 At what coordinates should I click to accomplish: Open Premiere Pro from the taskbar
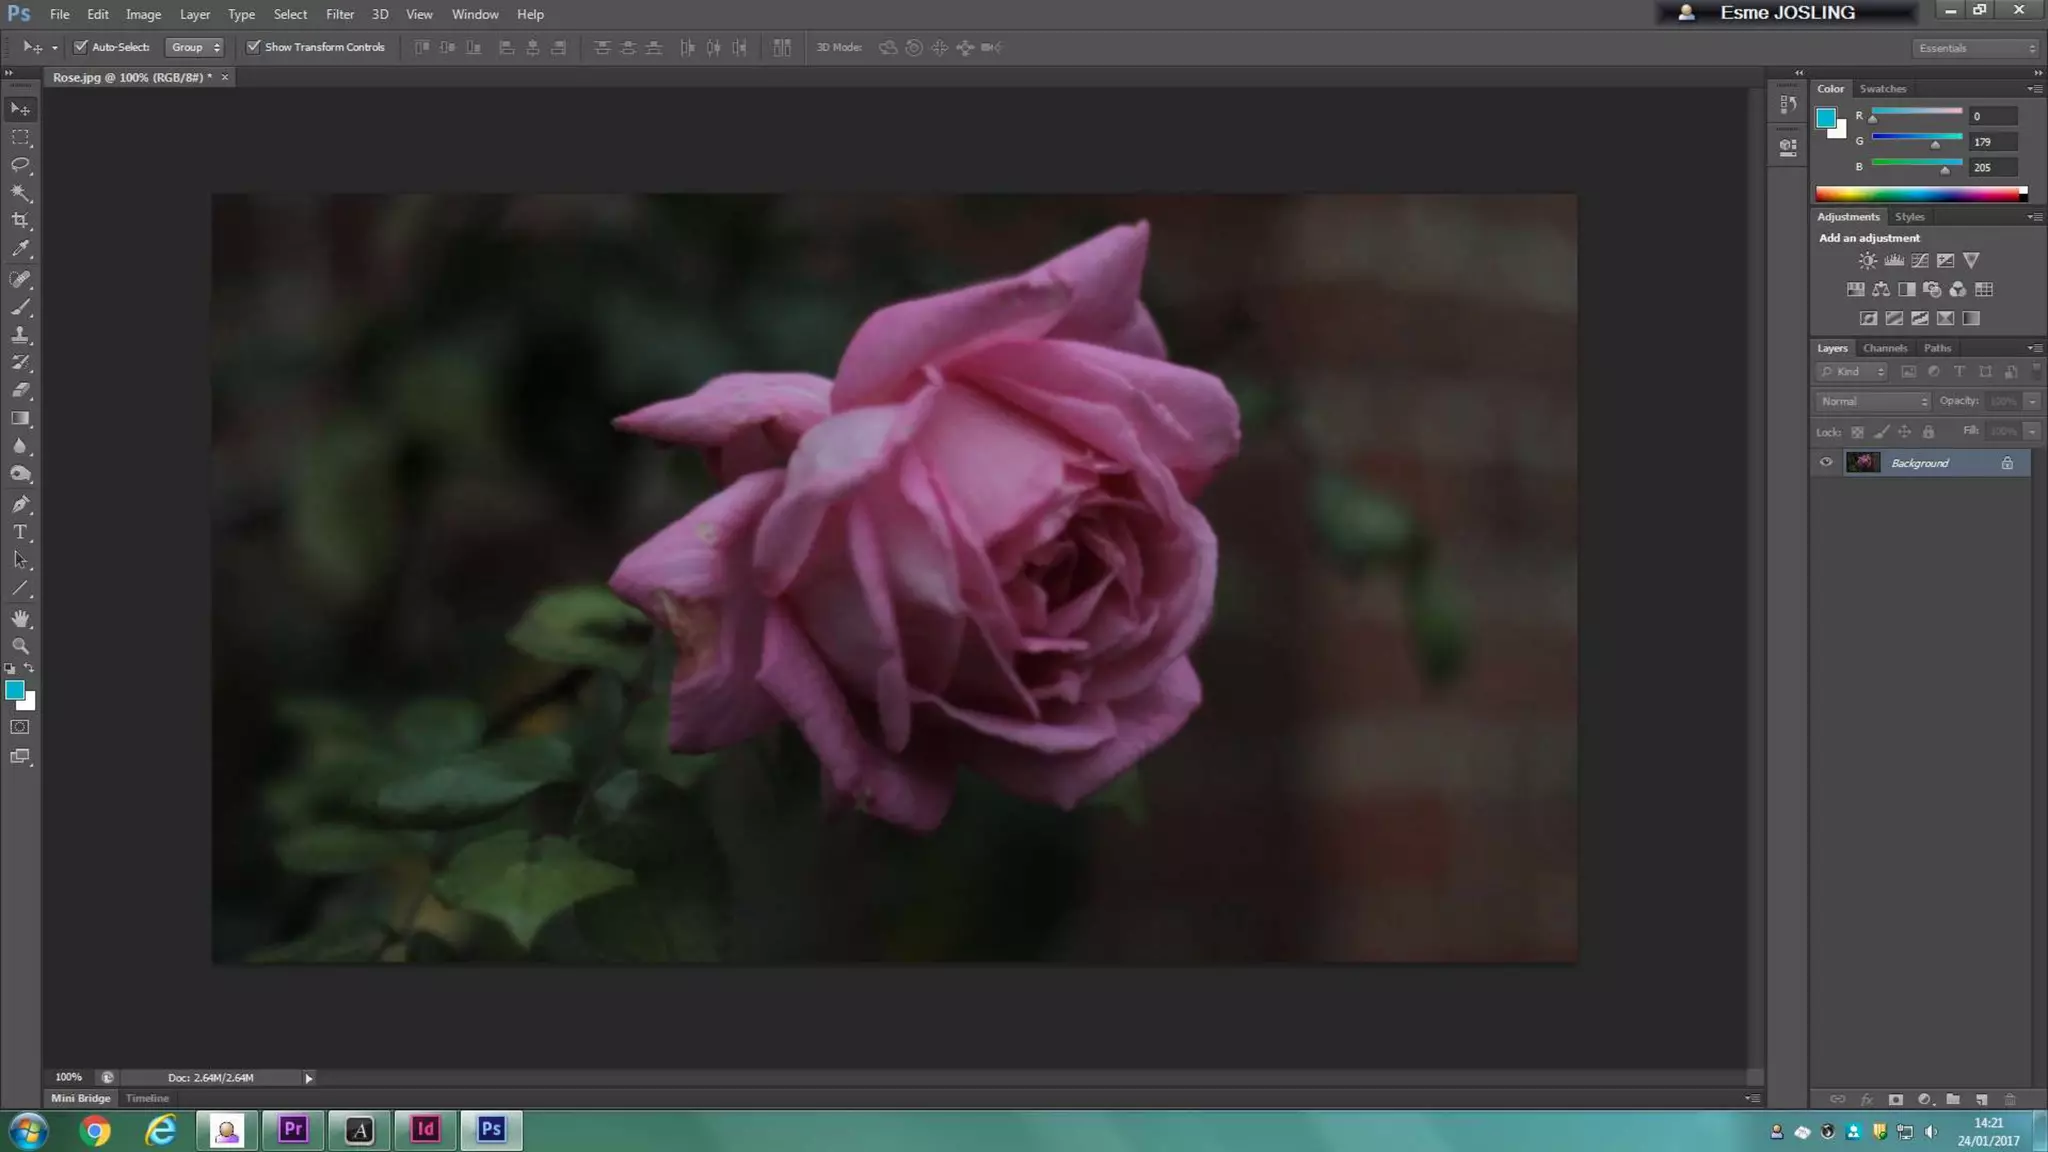coord(293,1130)
